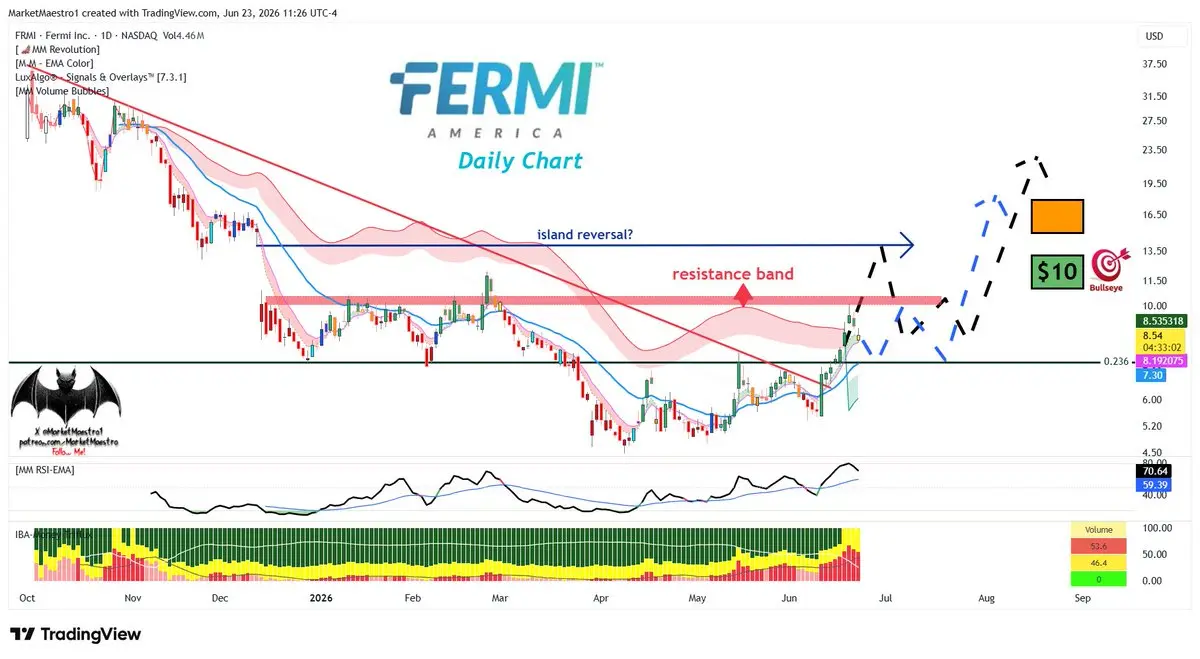Click the 10.00 price axis label
This screenshot has height=659, width=1200.
pos(1155,307)
